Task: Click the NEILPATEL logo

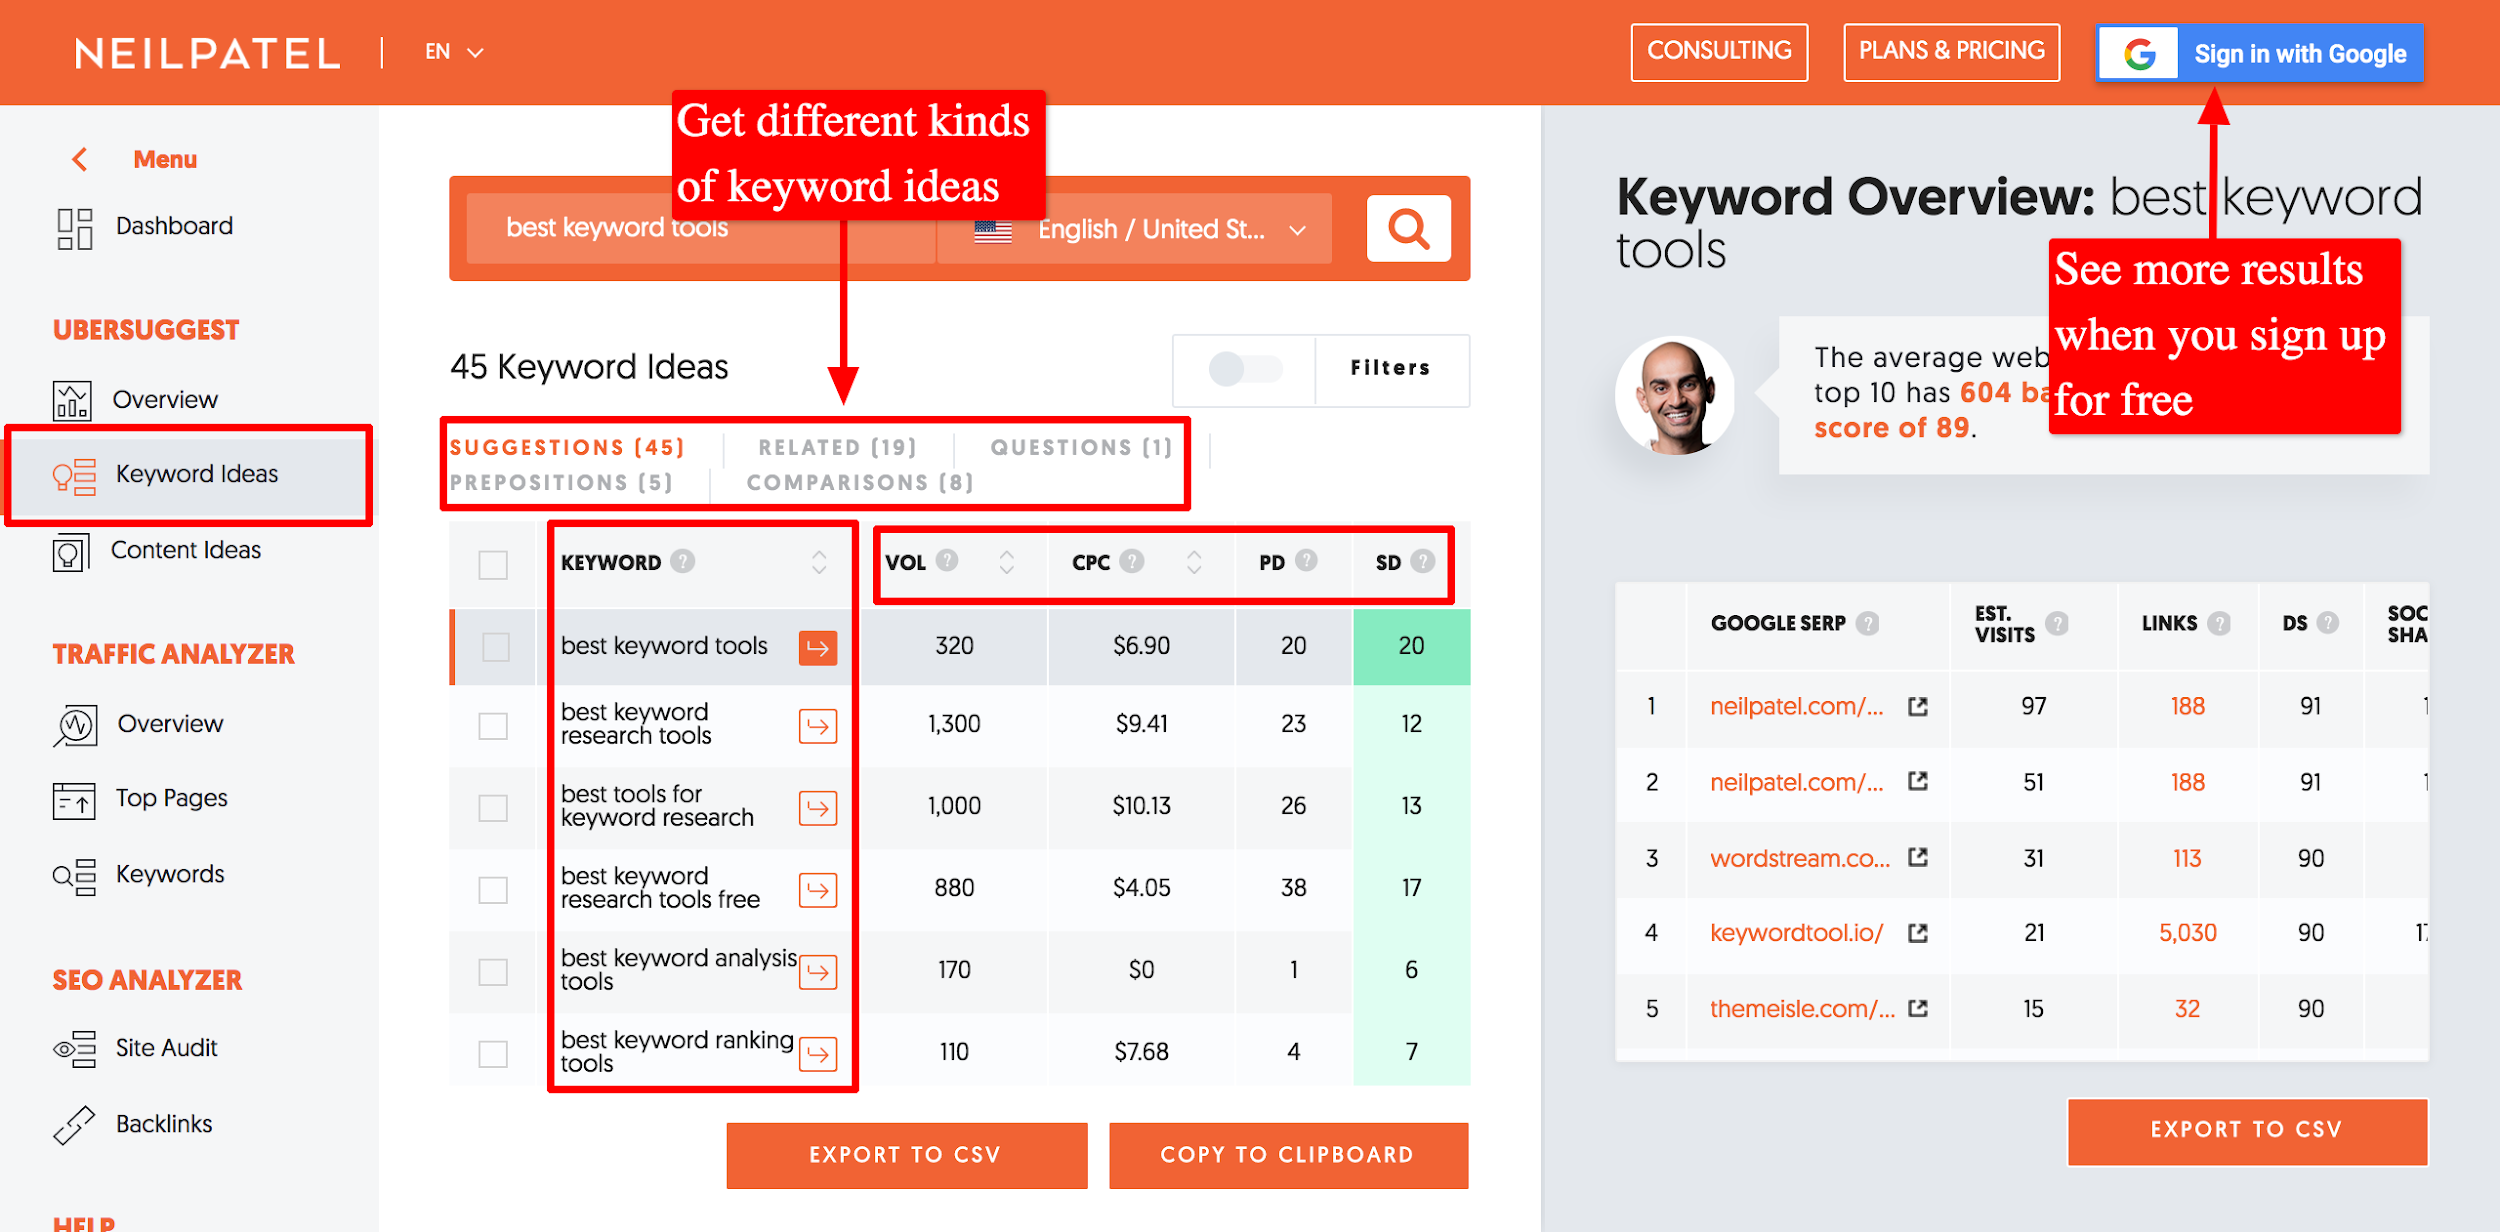Action: pyautogui.click(x=208, y=53)
